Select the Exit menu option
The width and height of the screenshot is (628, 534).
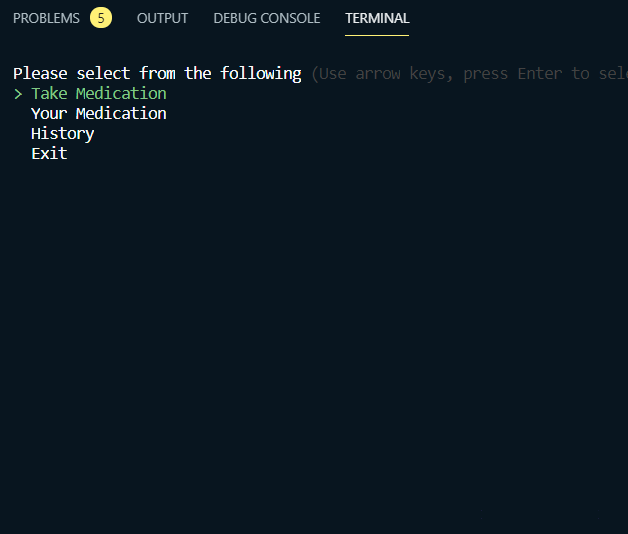tap(49, 154)
